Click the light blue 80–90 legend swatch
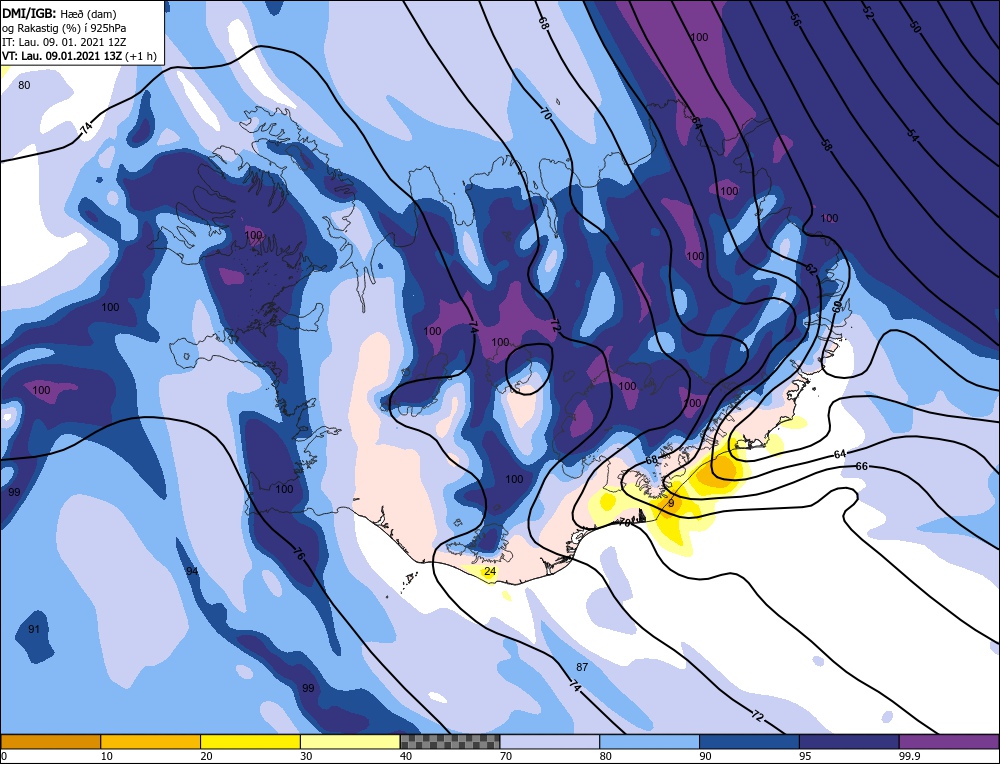Screen dimensions: 1000x764 tap(649, 741)
